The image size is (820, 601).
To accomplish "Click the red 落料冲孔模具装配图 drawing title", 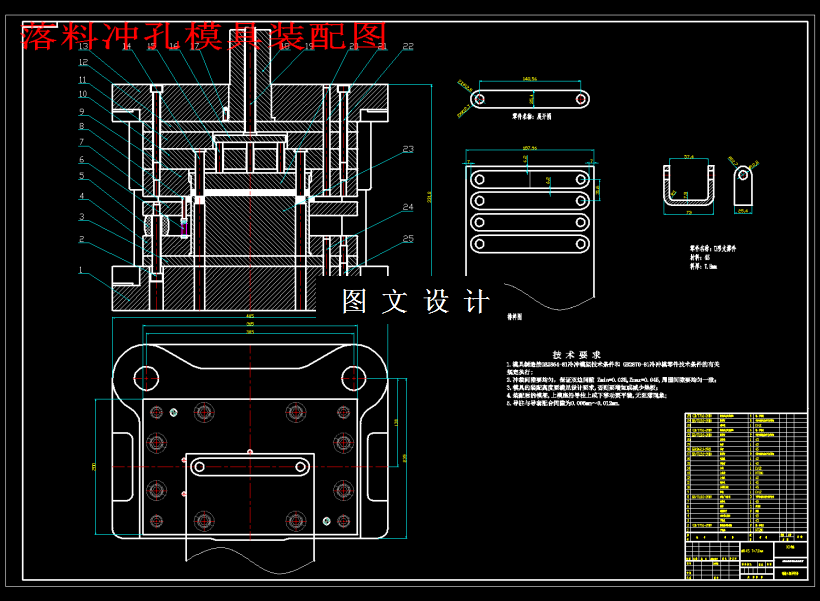I will 204,36.
